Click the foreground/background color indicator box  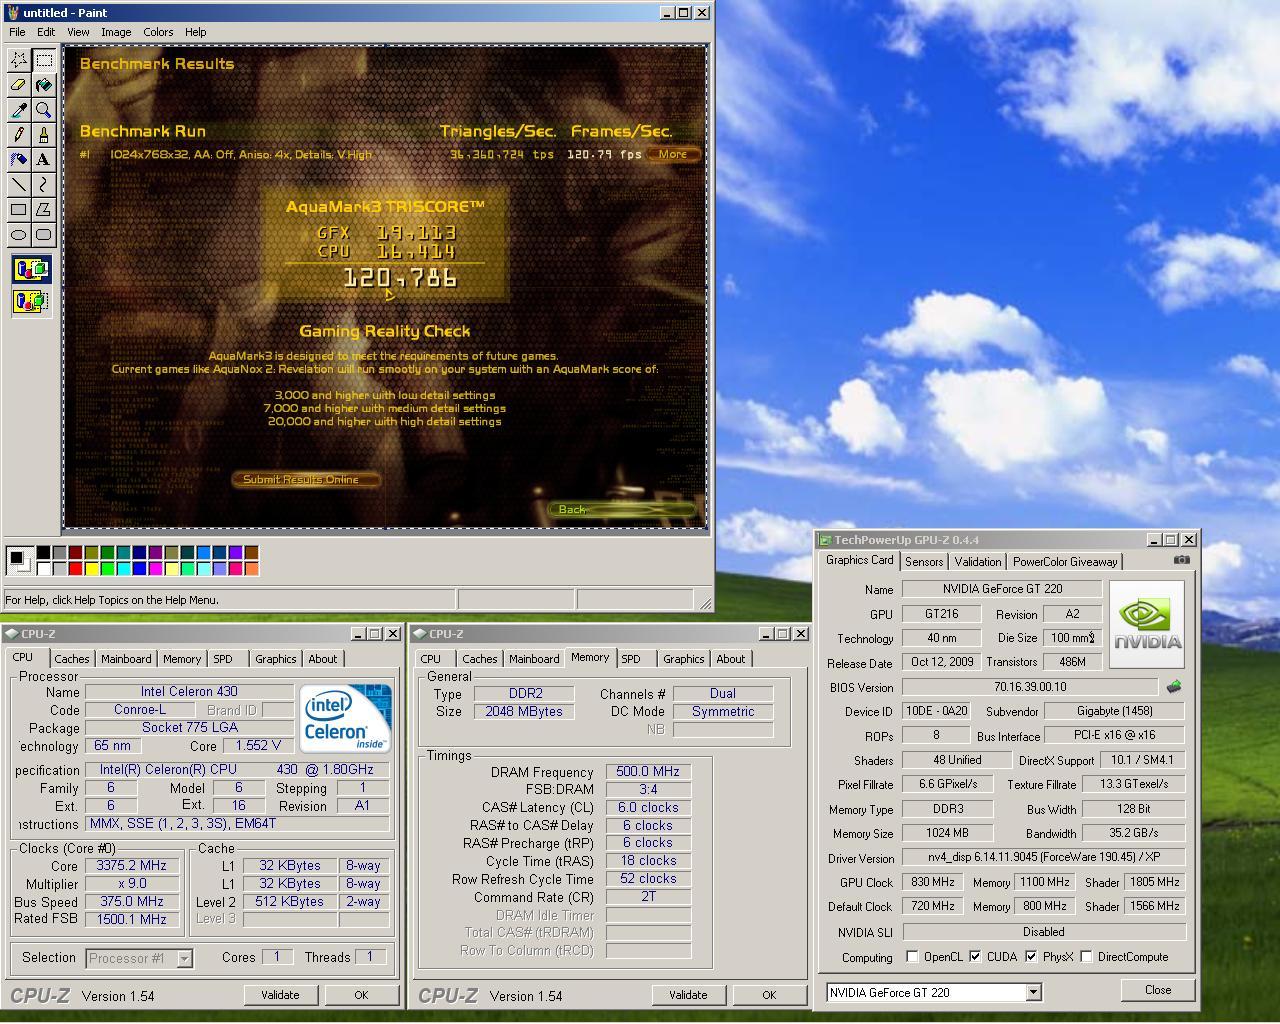click(19, 561)
